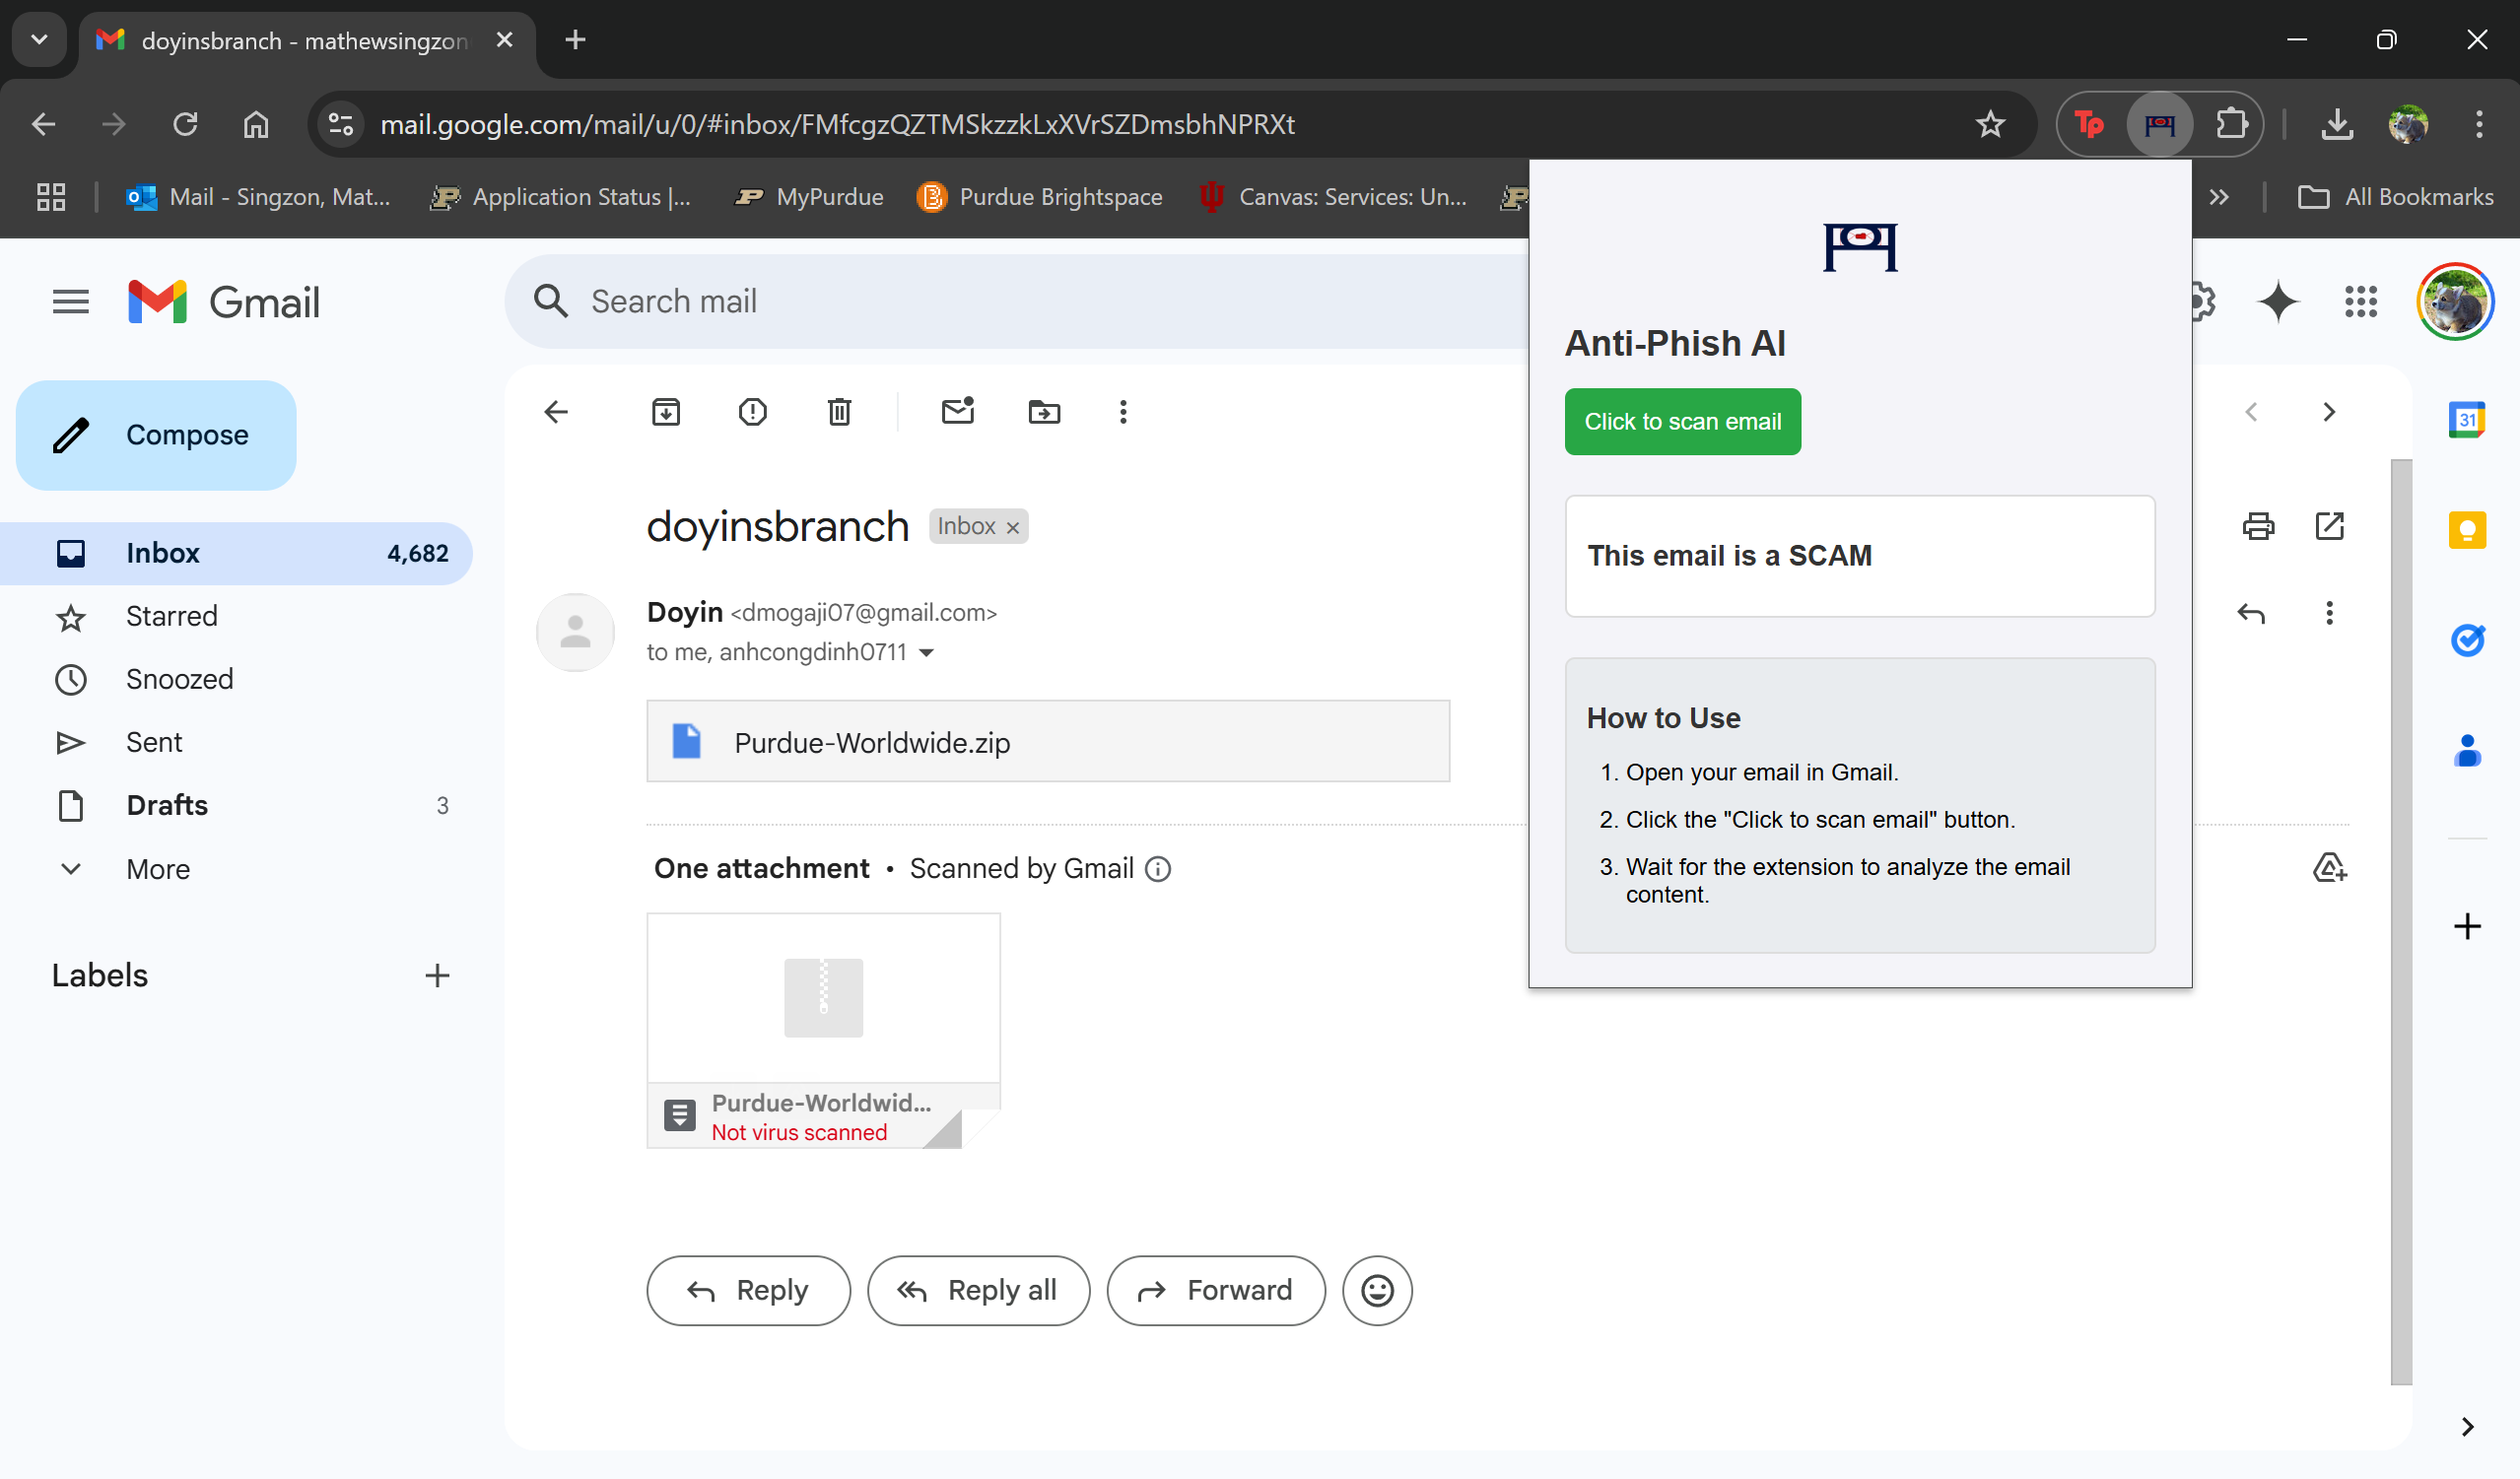The image size is (2520, 1479).
Task: Go to the Drafts folder
Action: [166, 805]
